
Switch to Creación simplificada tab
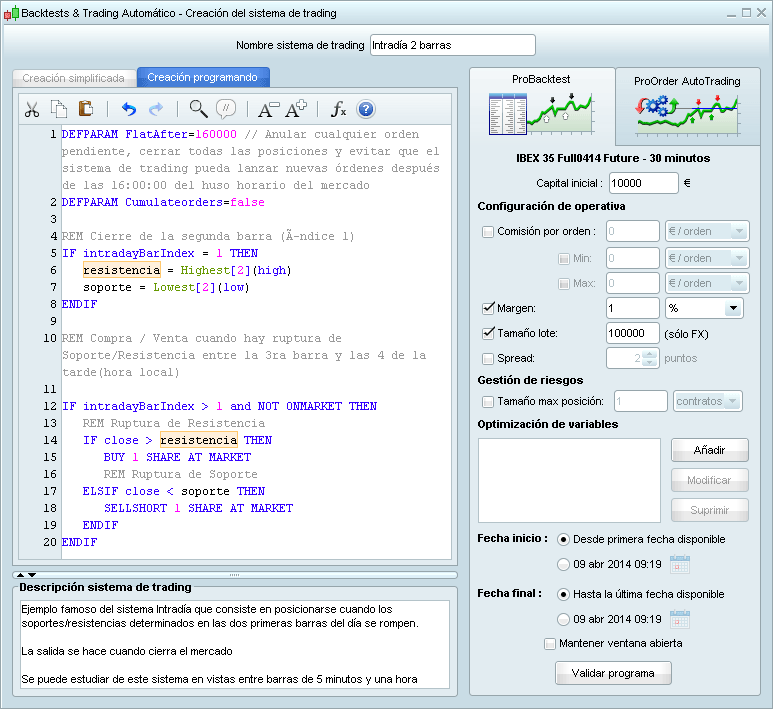(73, 77)
